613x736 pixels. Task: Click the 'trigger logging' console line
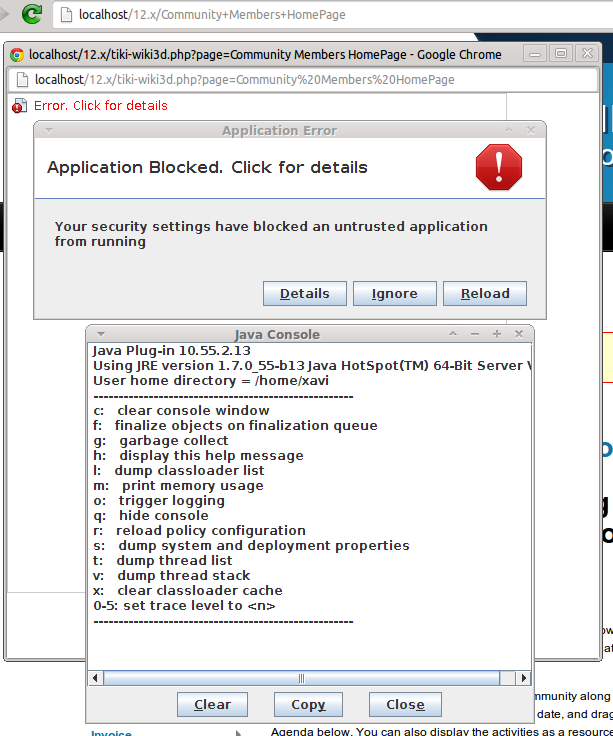[x=159, y=501]
